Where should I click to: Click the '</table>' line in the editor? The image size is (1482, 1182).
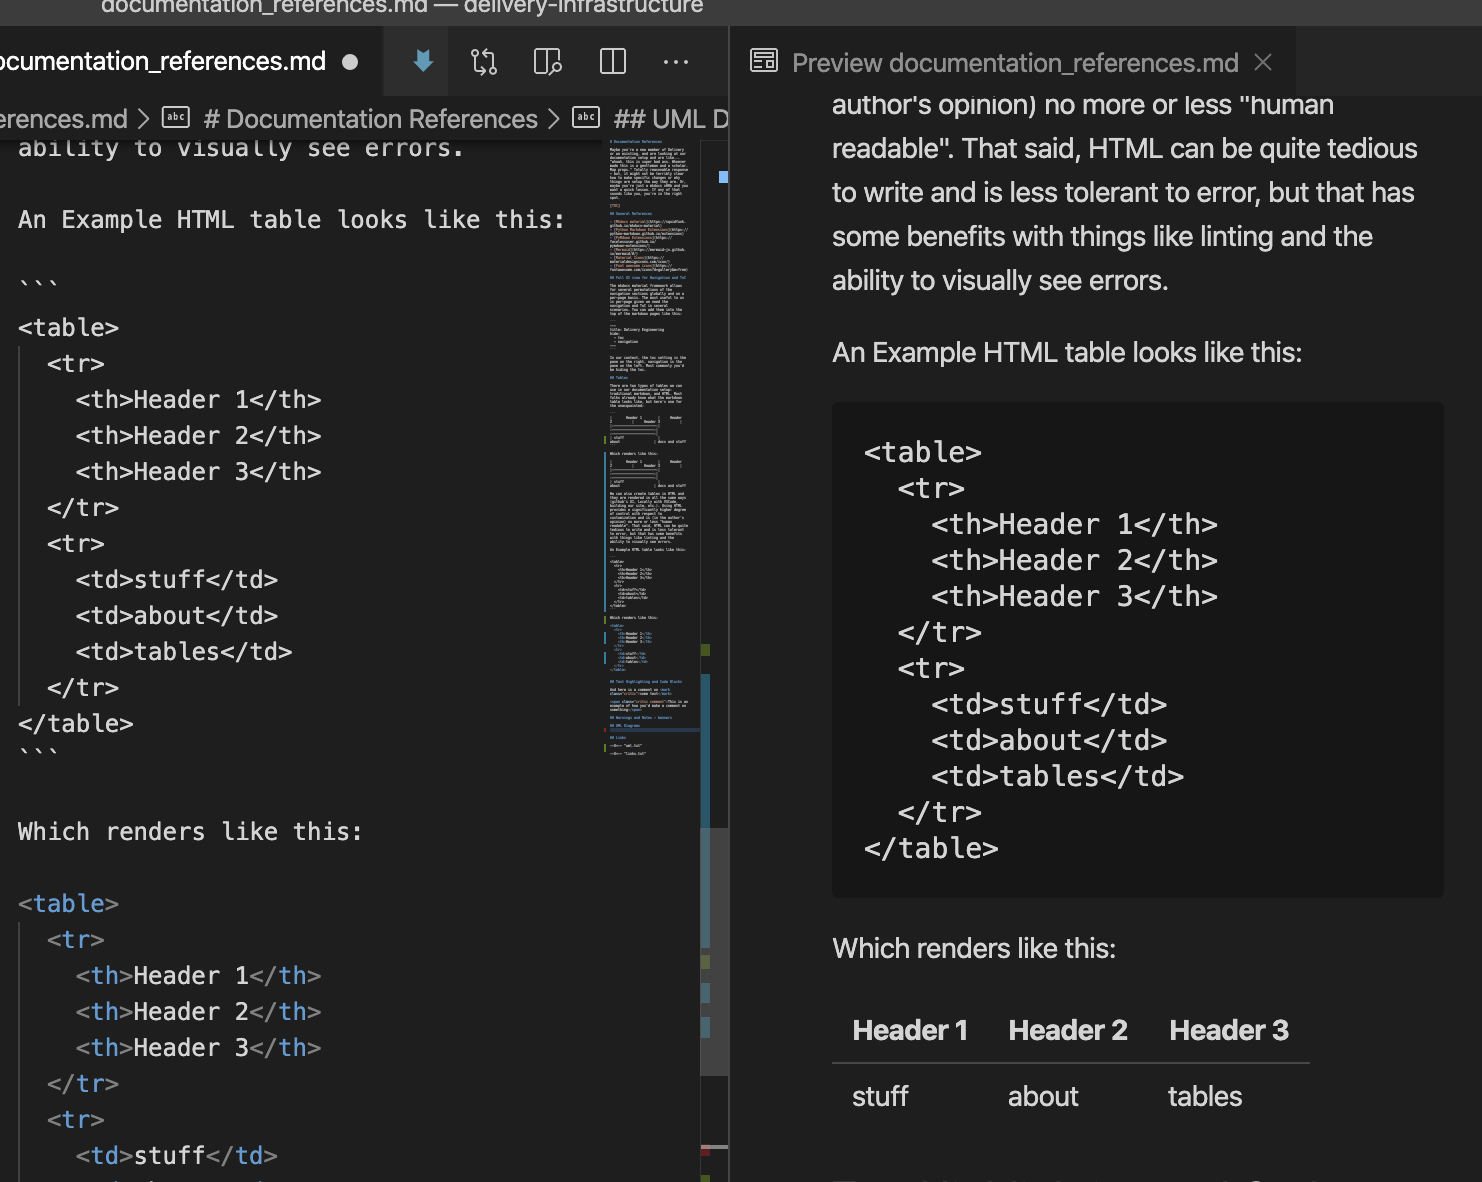pyautogui.click(x=76, y=724)
